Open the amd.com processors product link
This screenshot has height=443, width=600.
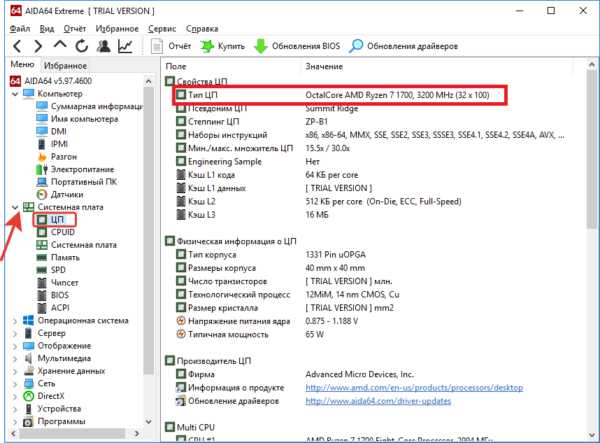click(x=414, y=388)
